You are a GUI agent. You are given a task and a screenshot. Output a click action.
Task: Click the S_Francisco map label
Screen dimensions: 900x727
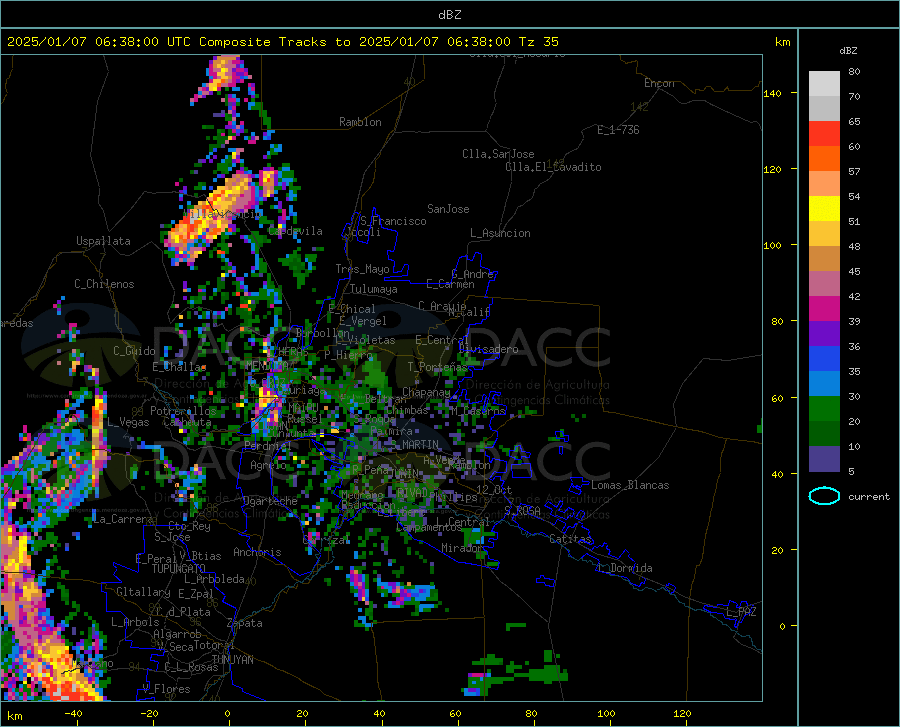393,221
